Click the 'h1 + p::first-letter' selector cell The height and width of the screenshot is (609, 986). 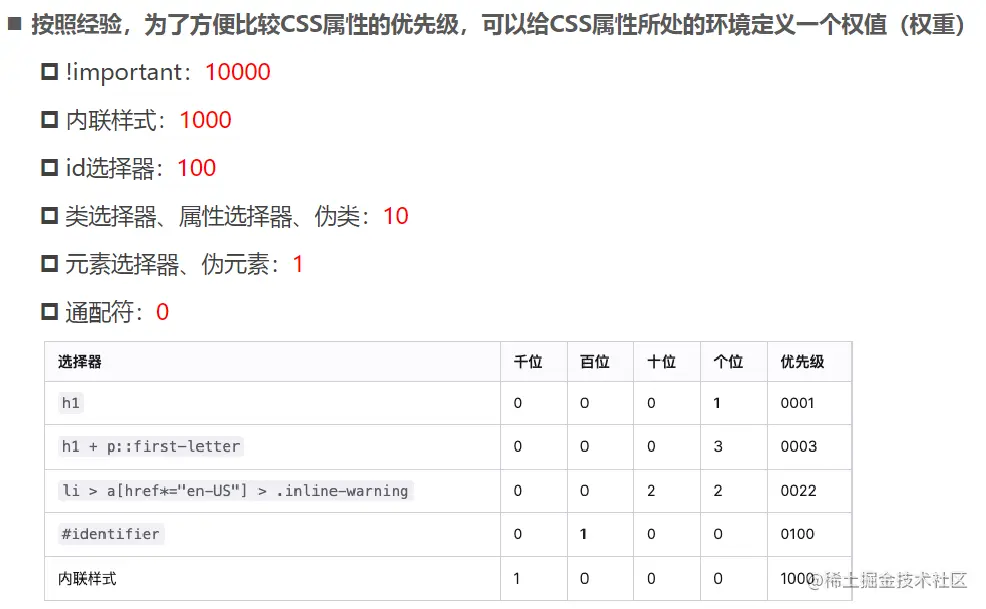point(151,447)
